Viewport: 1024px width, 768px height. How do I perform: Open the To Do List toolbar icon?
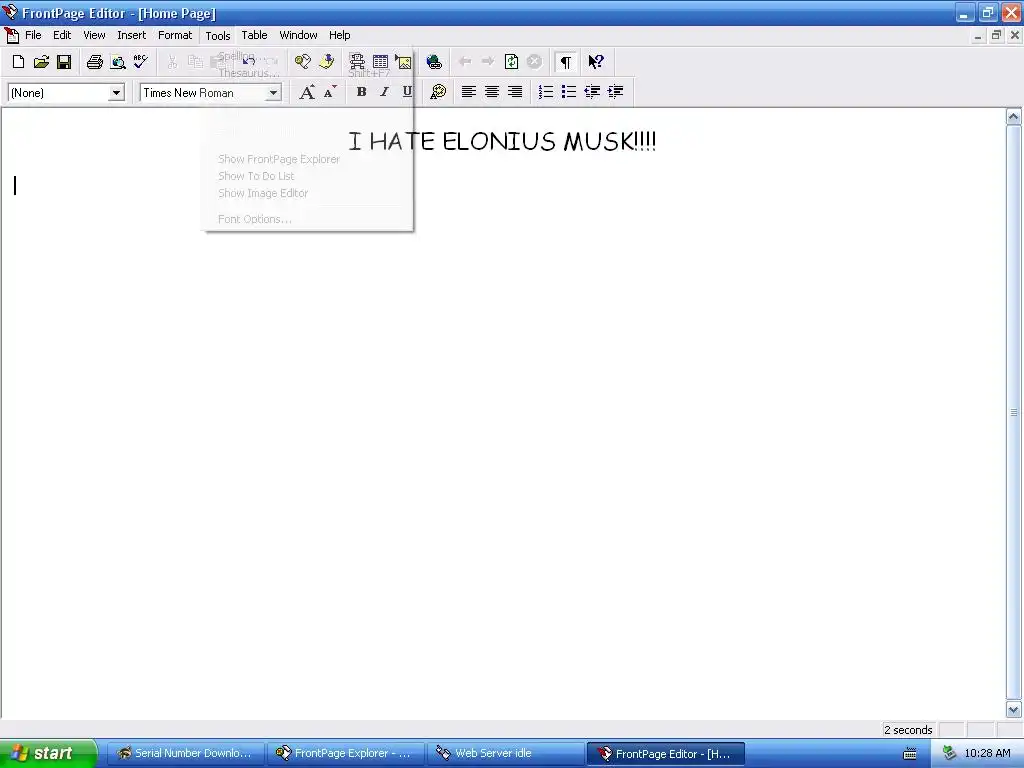pyautogui.click(x=327, y=62)
